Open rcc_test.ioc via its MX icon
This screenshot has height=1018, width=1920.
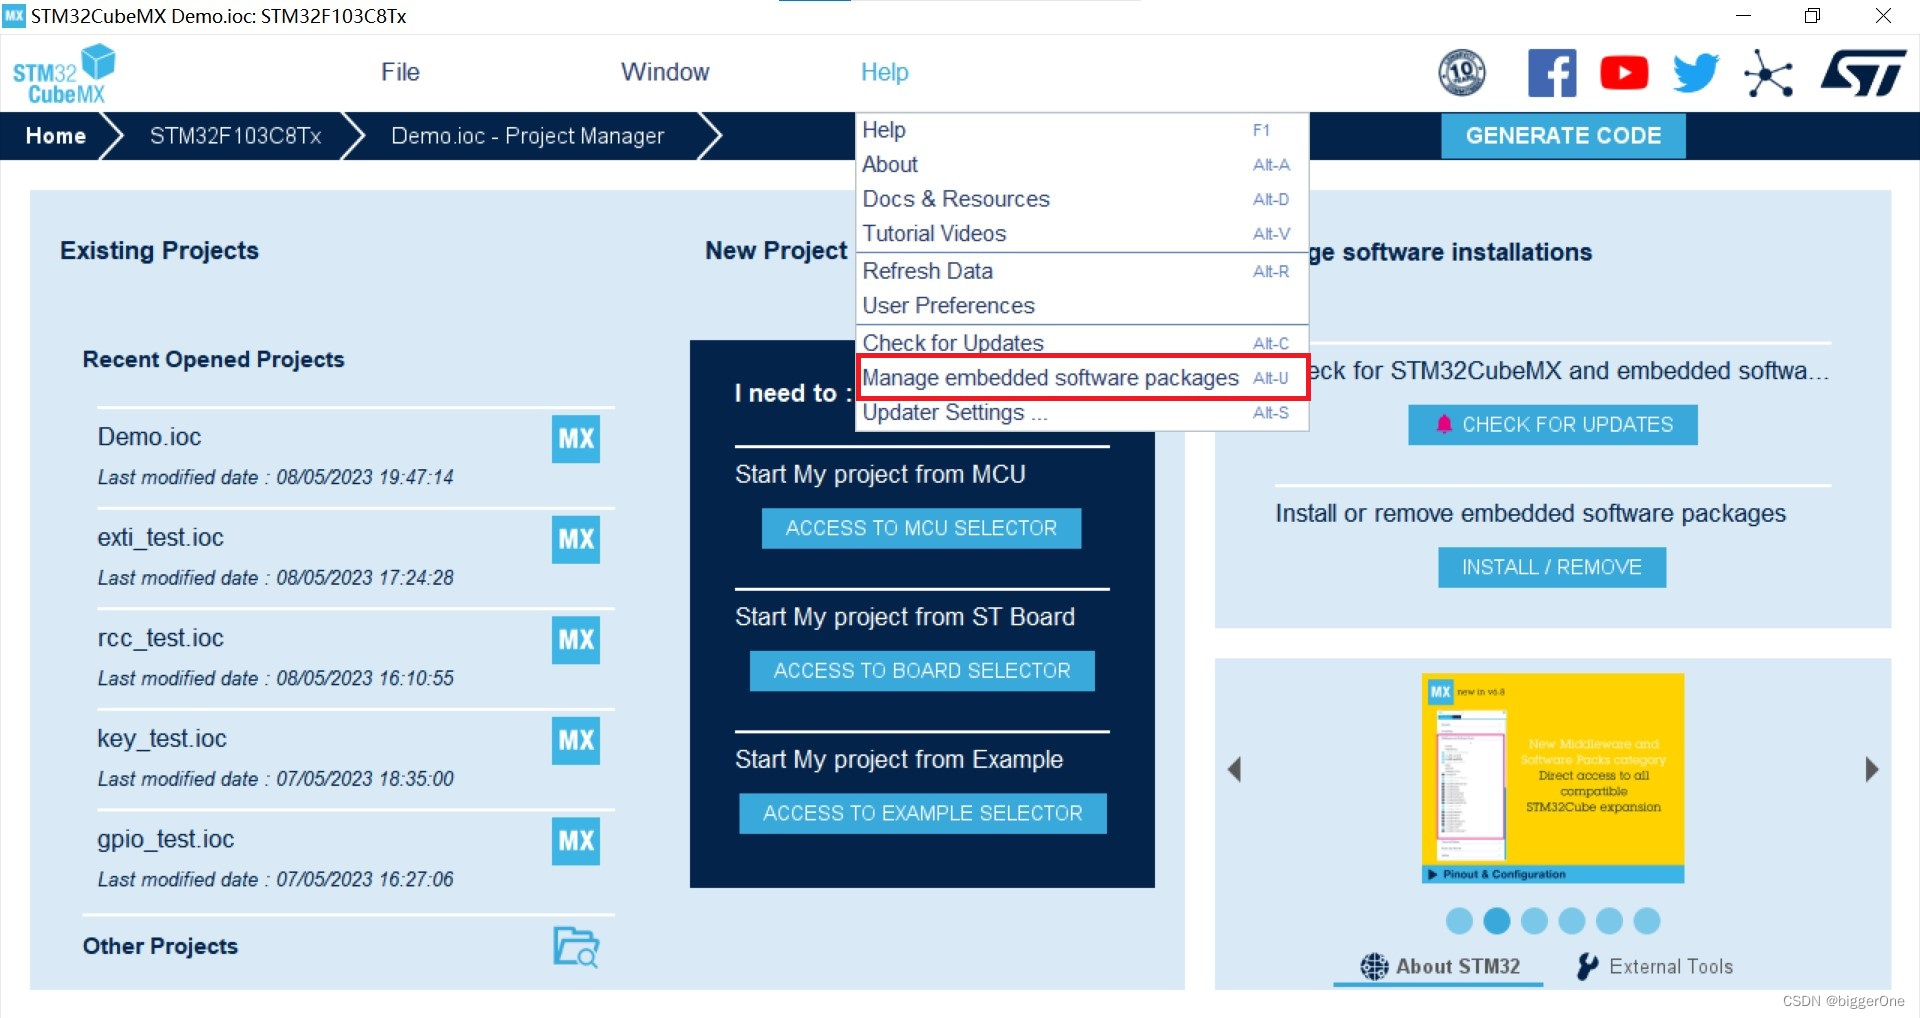pyautogui.click(x=576, y=640)
